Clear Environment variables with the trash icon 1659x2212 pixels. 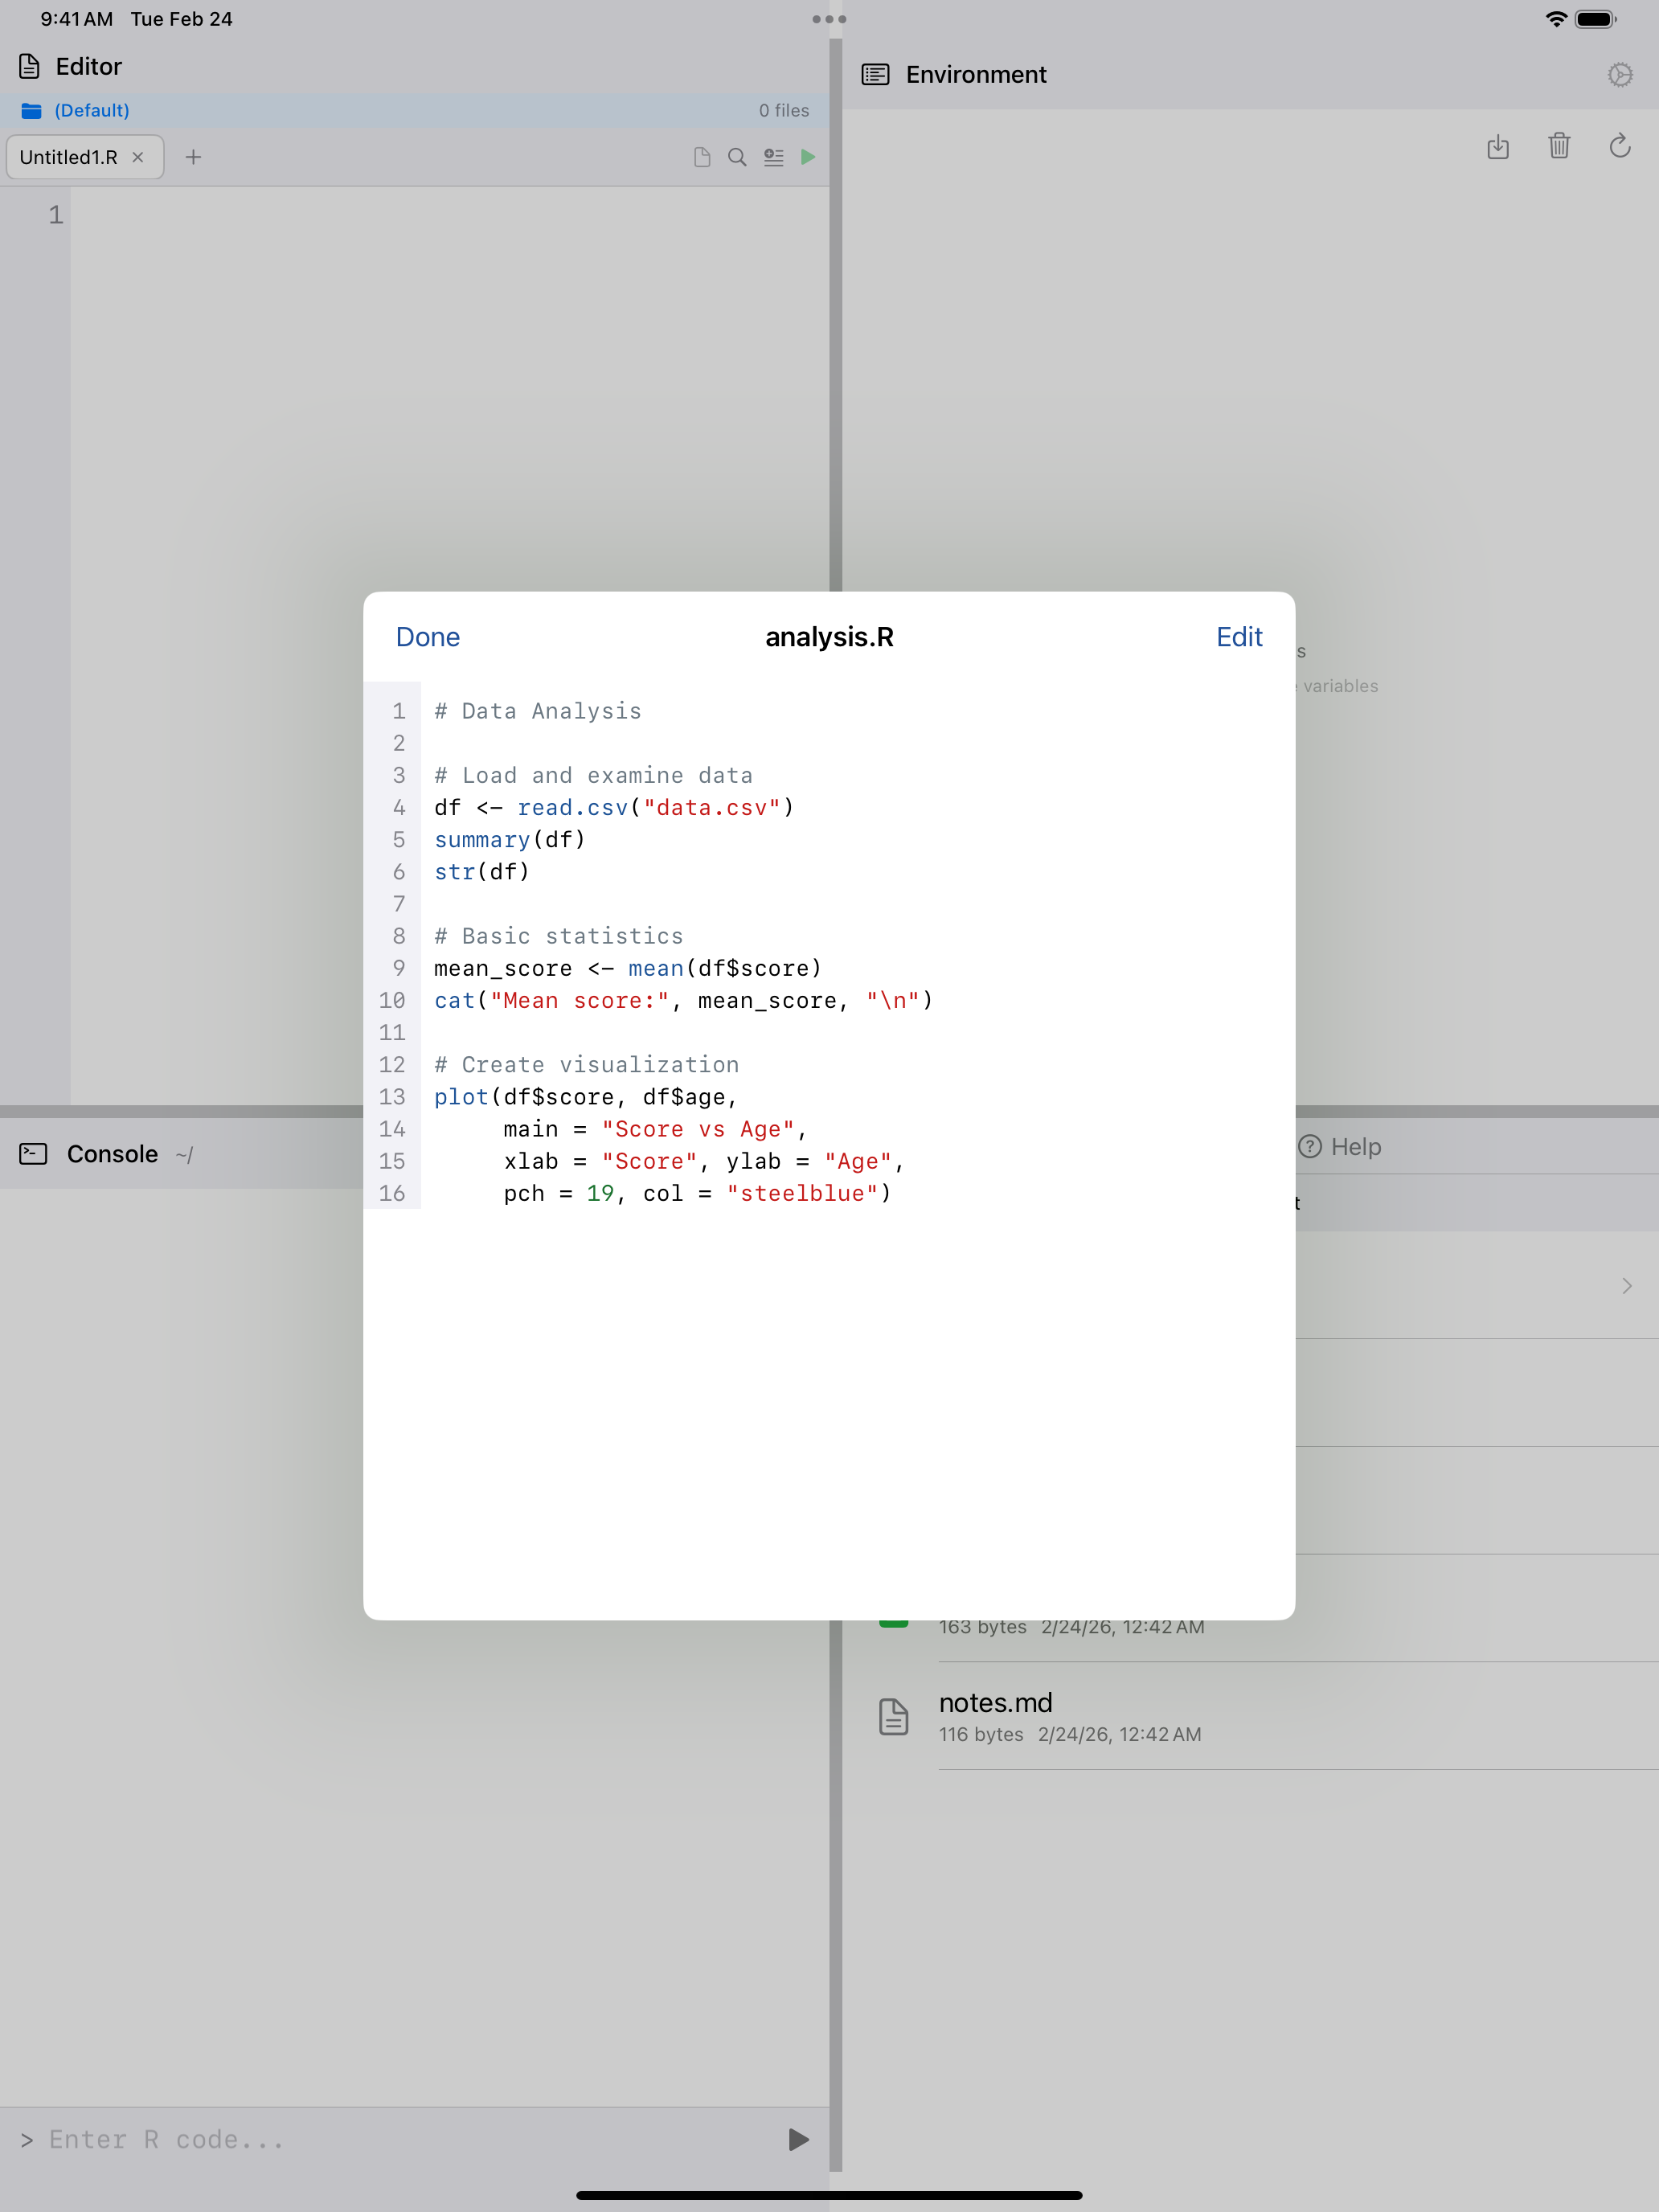tap(1559, 147)
